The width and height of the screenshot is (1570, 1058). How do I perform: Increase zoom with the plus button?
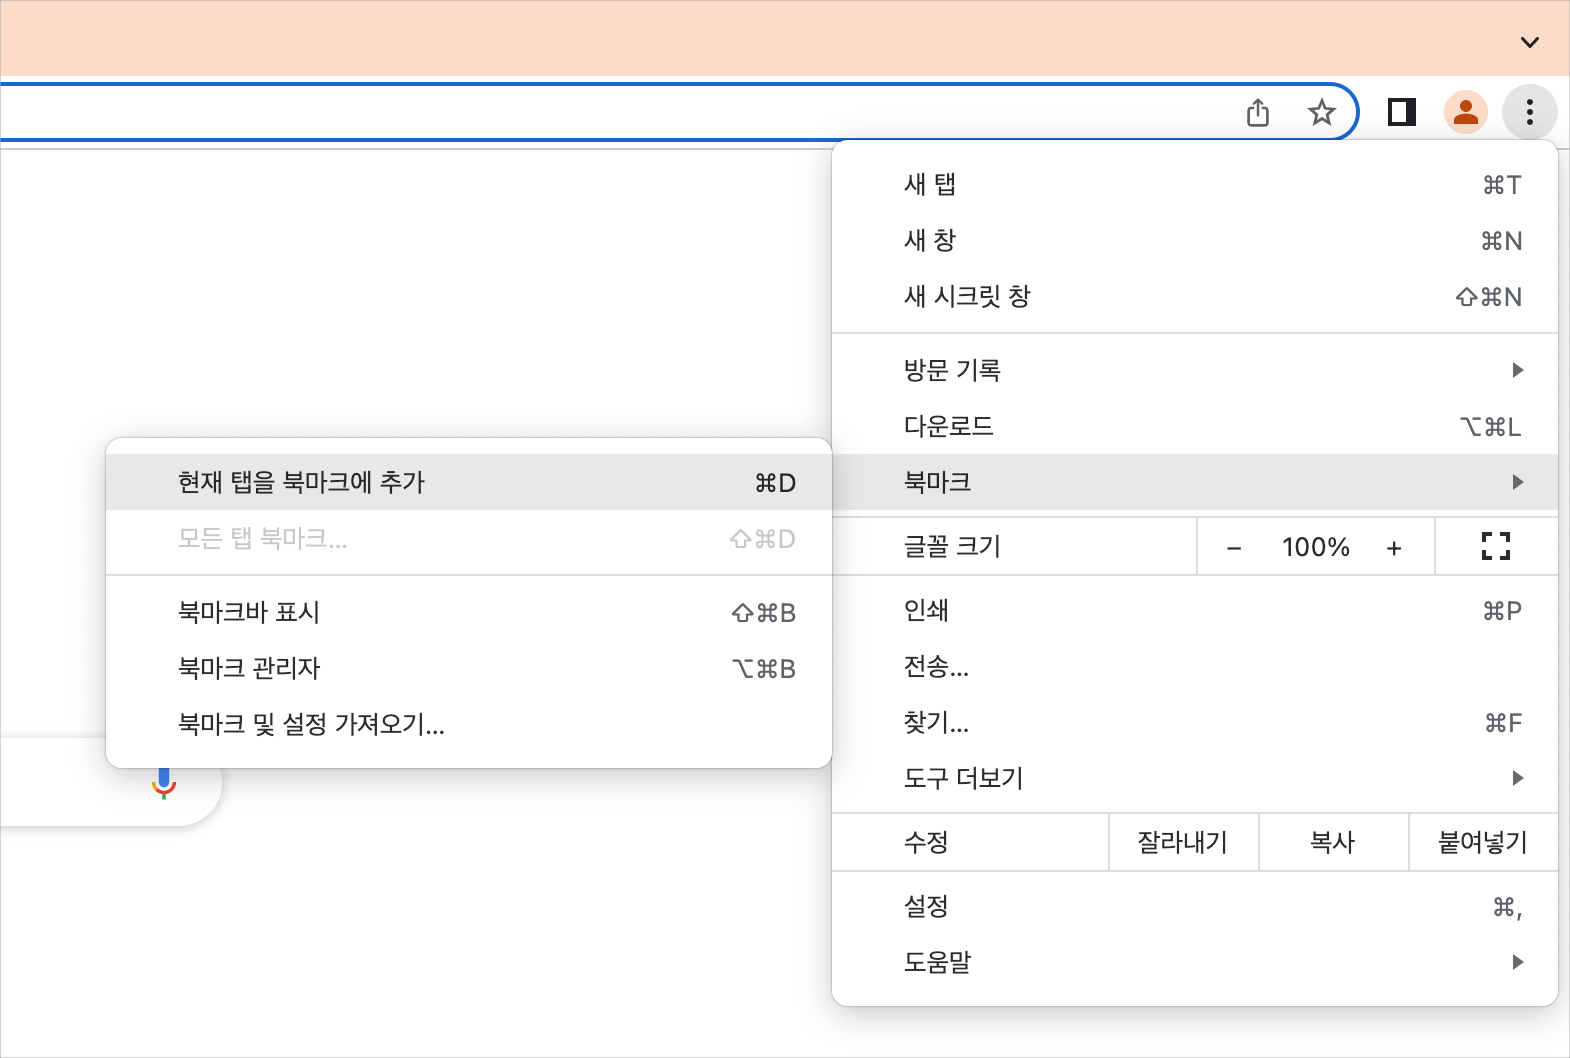(x=1394, y=547)
